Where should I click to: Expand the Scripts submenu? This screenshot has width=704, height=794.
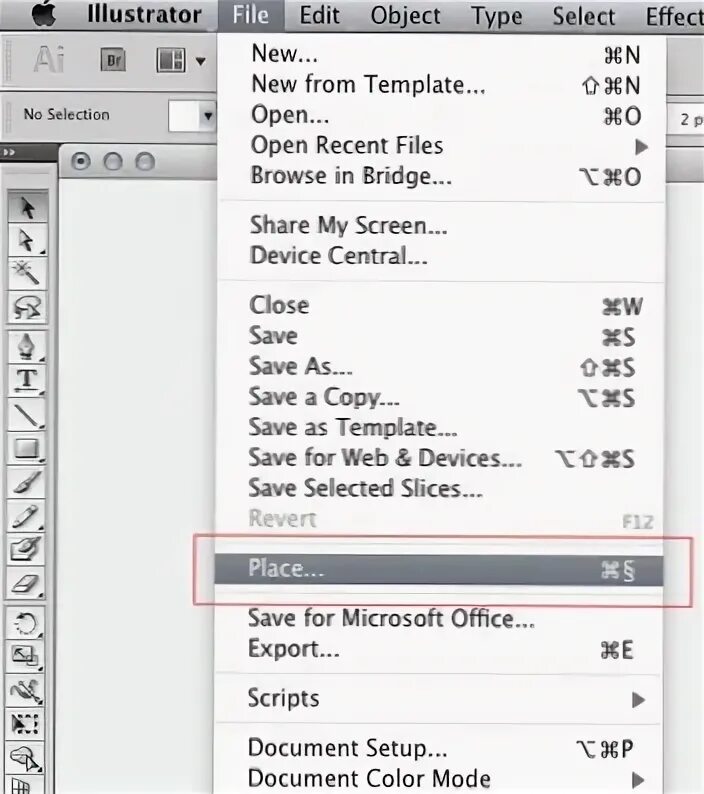639,700
